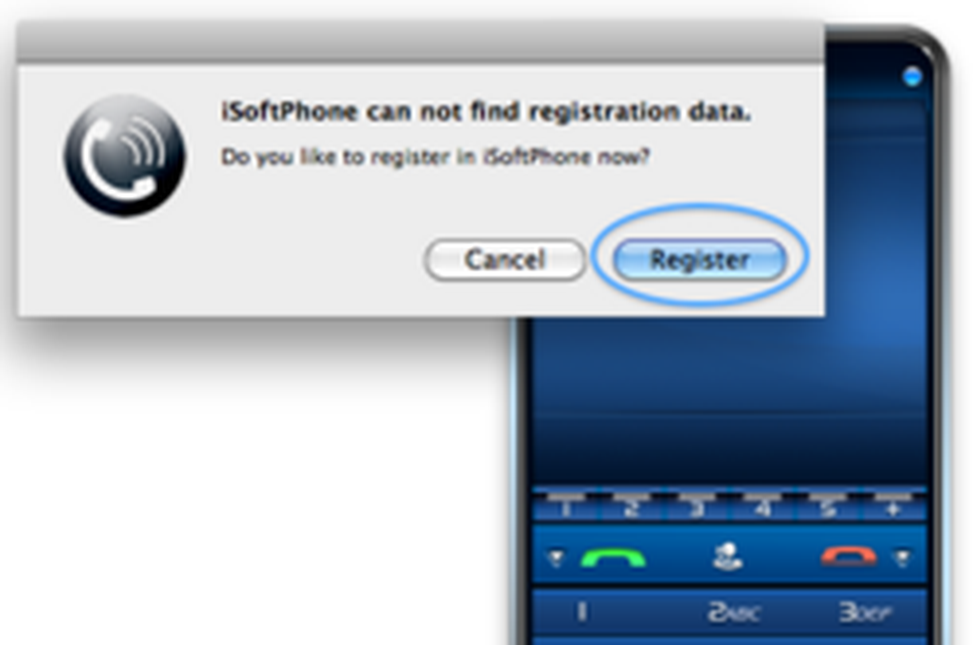Select line tab 1
This screenshot has width=977, height=645.
click(566, 508)
